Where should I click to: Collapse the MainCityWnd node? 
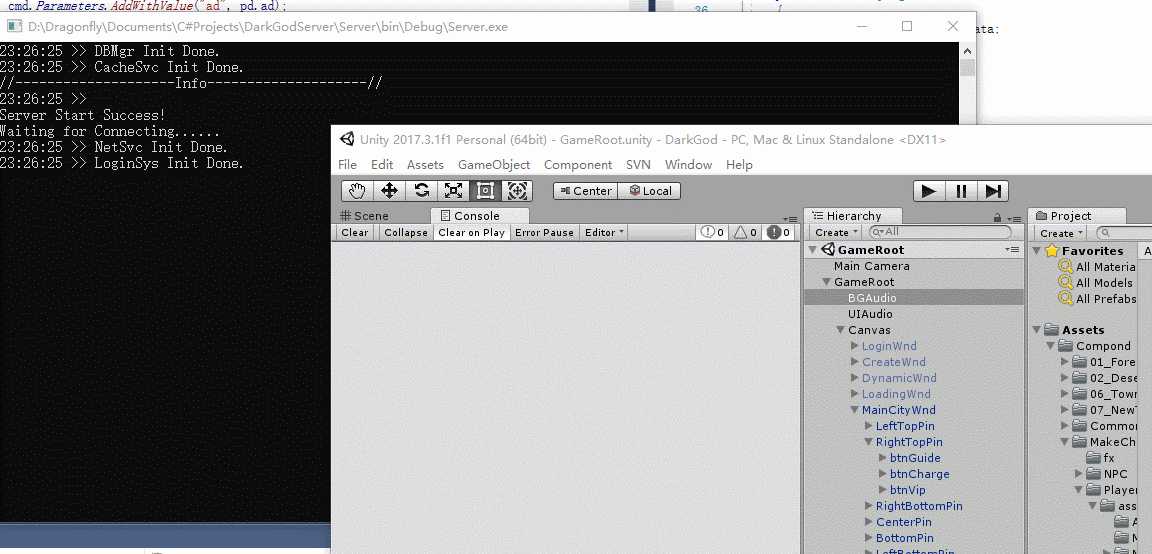click(854, 410)
